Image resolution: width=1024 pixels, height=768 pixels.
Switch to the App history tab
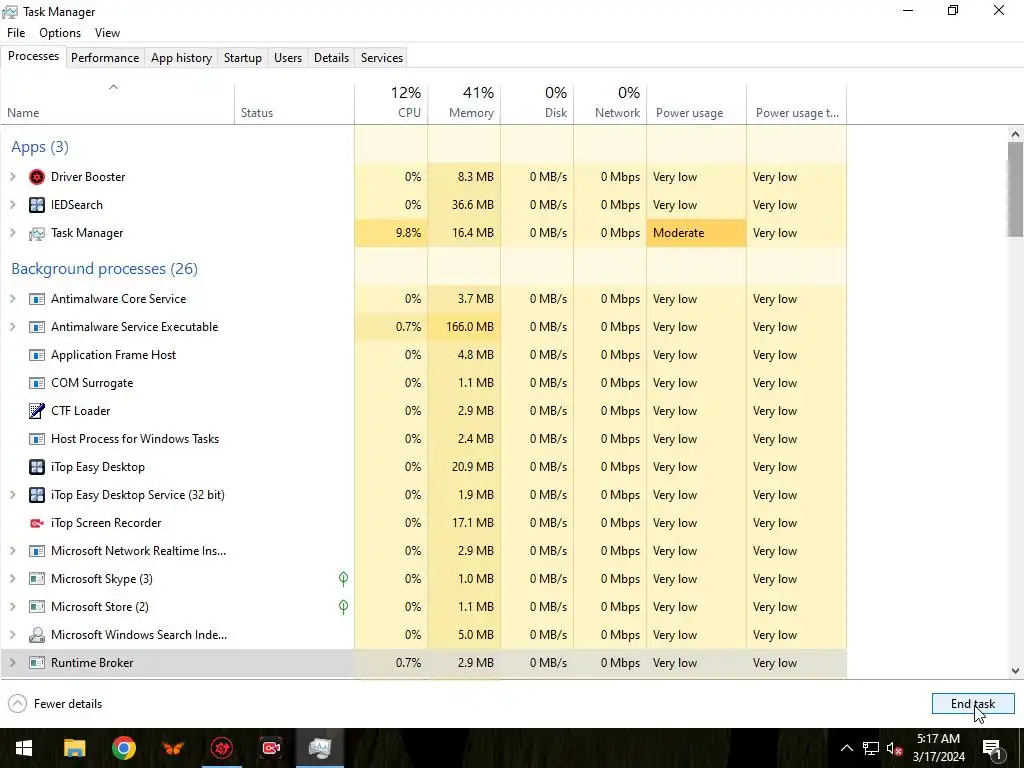(182, 57)
